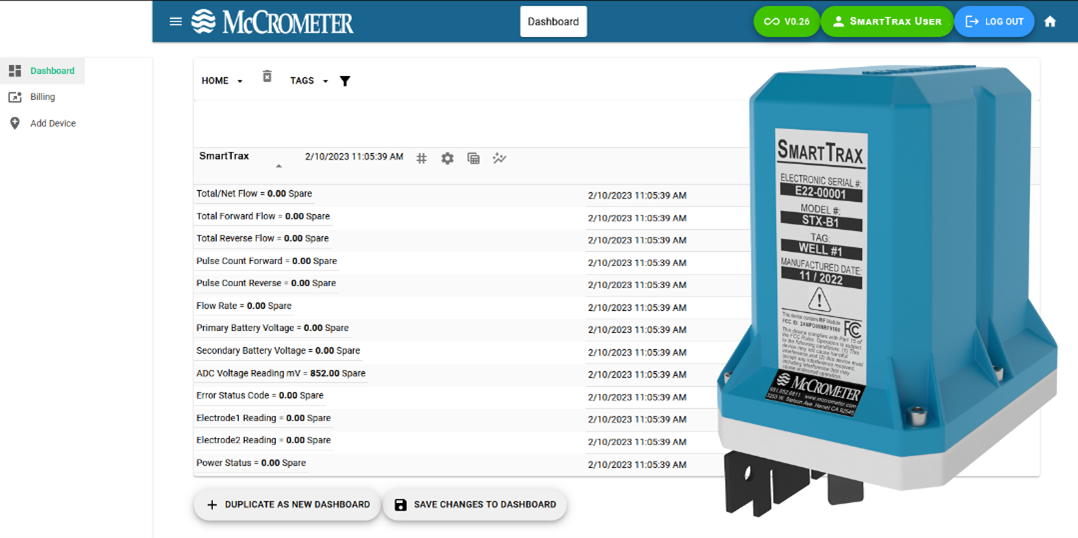Click the Dashboard tab in header
1078x538 pixels.
pyautogui.click(x=553, y=21)
